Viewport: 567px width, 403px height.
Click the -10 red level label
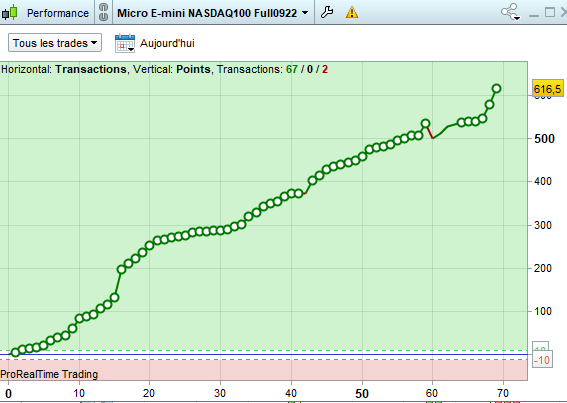pyautogui.click(x=542, y=360)
